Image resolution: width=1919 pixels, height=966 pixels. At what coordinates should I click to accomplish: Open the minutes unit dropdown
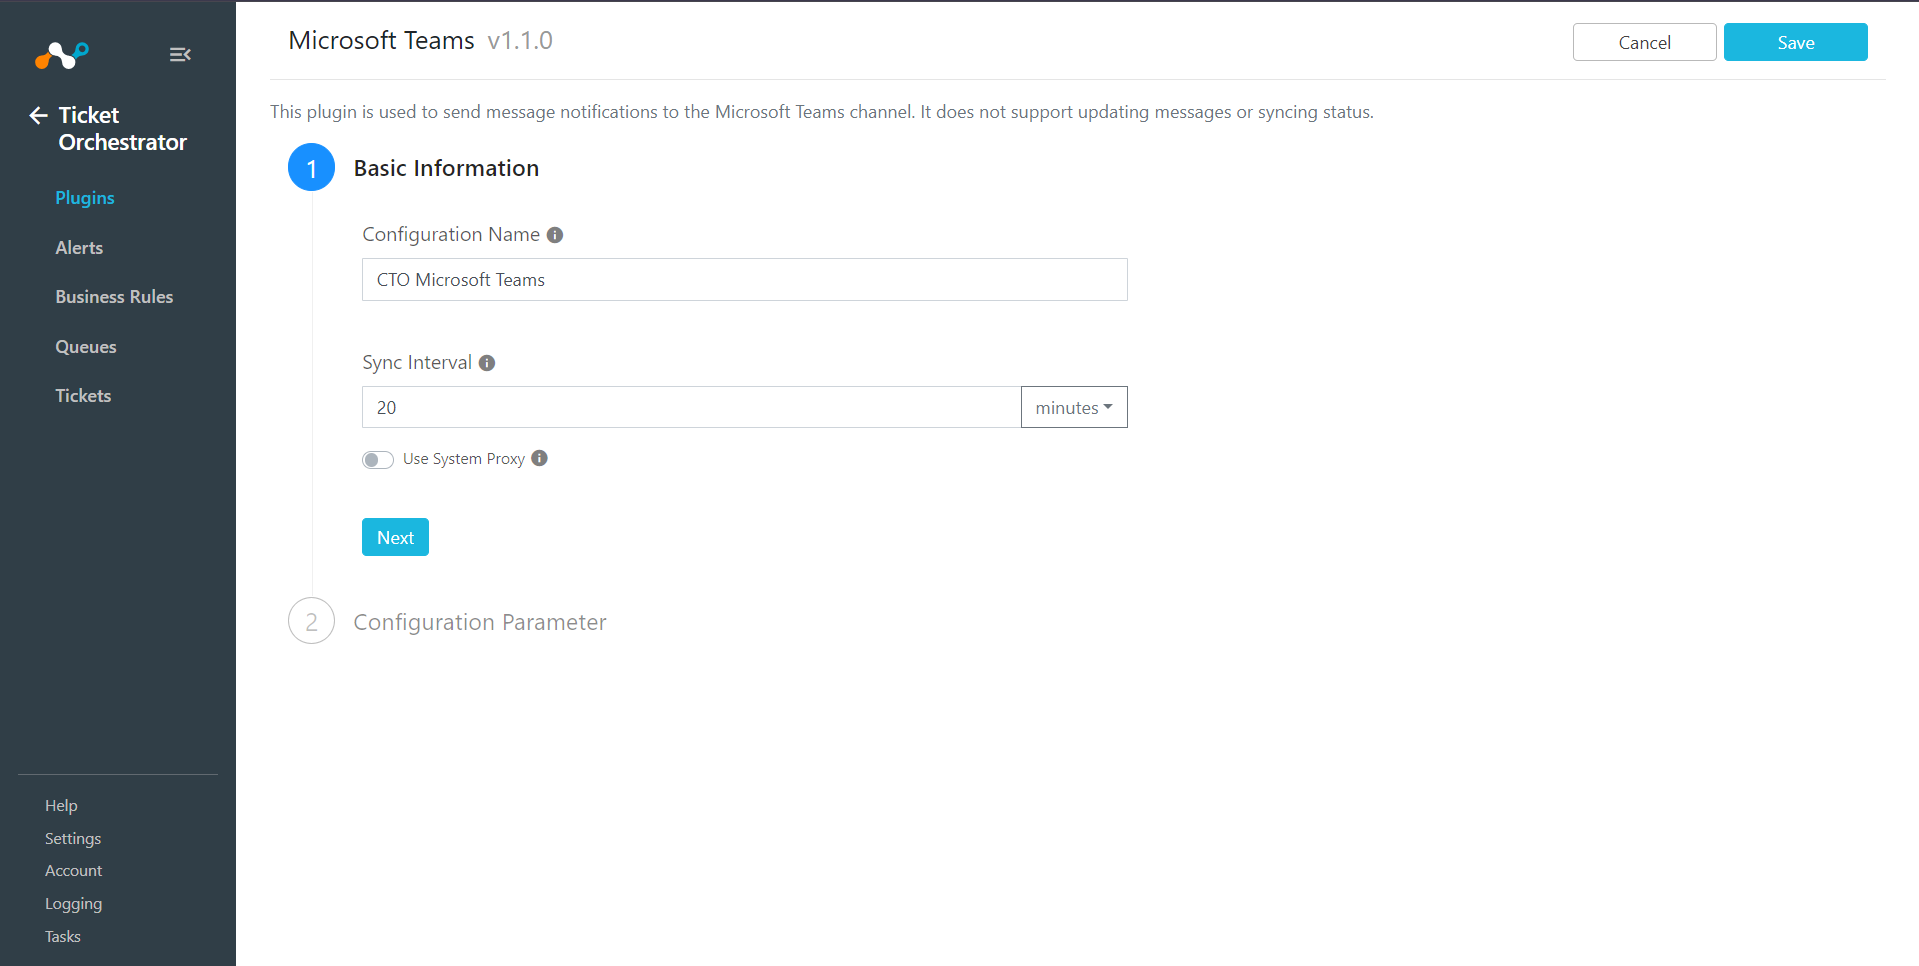(x=1074, y=407)
